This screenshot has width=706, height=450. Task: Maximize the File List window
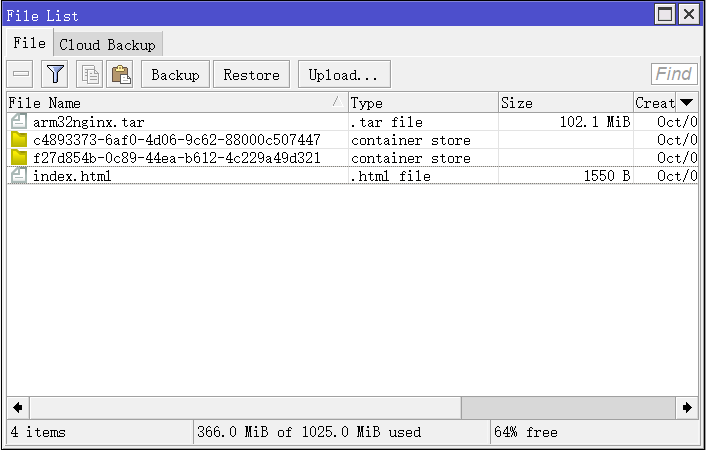[x=665, y=15]
